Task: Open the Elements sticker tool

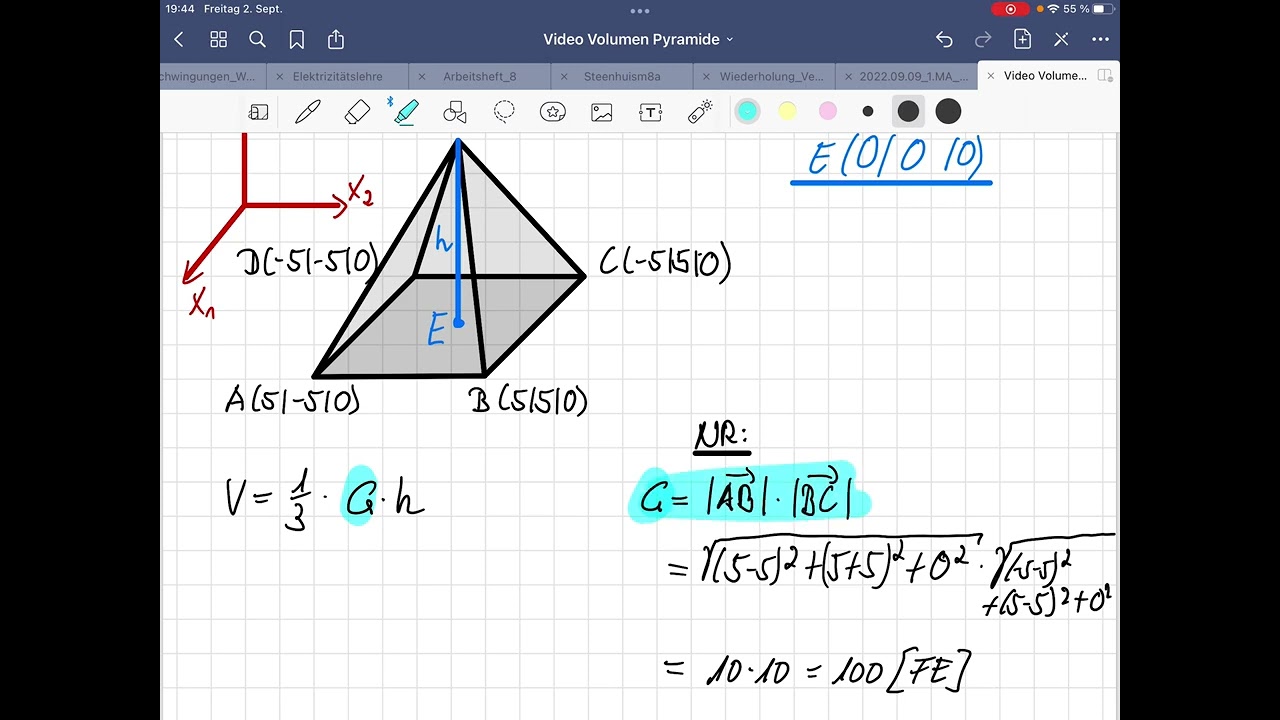Action: tap(553, 112)
